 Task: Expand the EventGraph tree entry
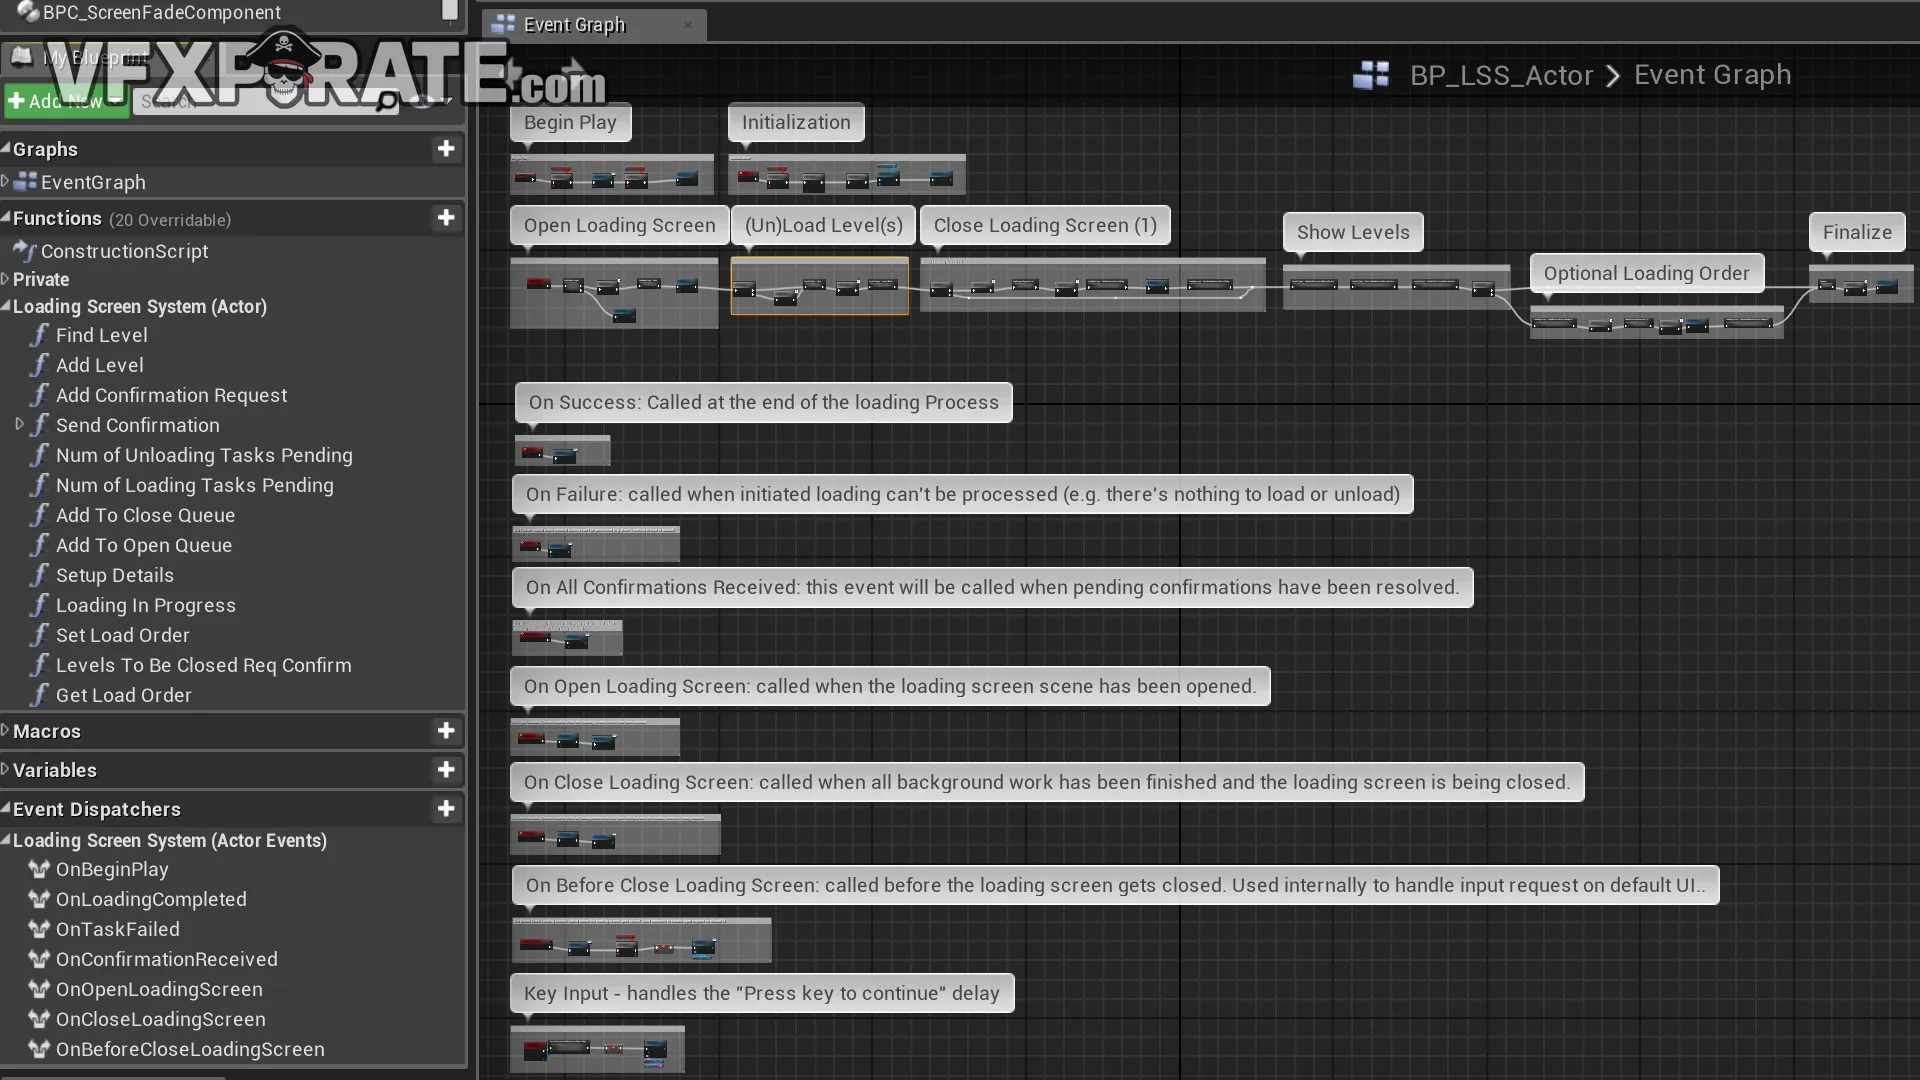[x=6, y=181]
